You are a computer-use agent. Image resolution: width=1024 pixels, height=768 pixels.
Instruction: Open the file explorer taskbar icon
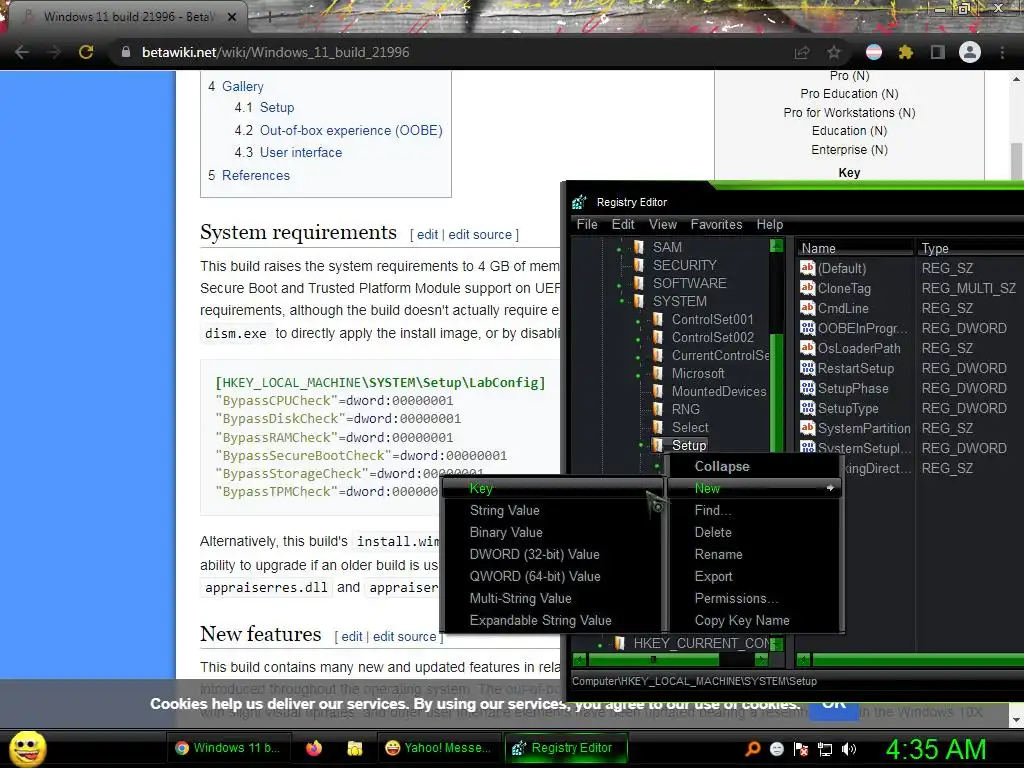tap(355, 748)
